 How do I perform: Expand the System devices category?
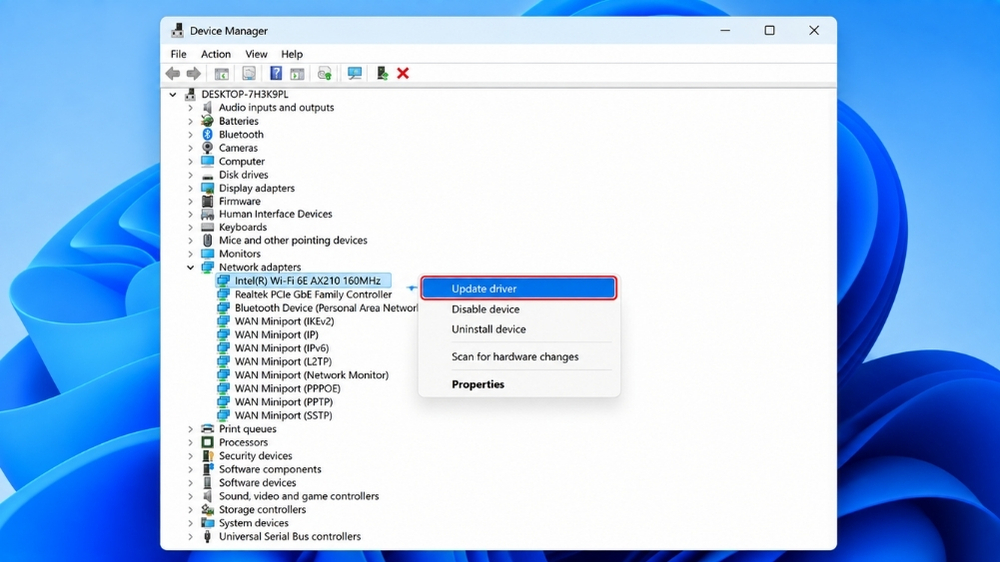click(x=190, y=522)
